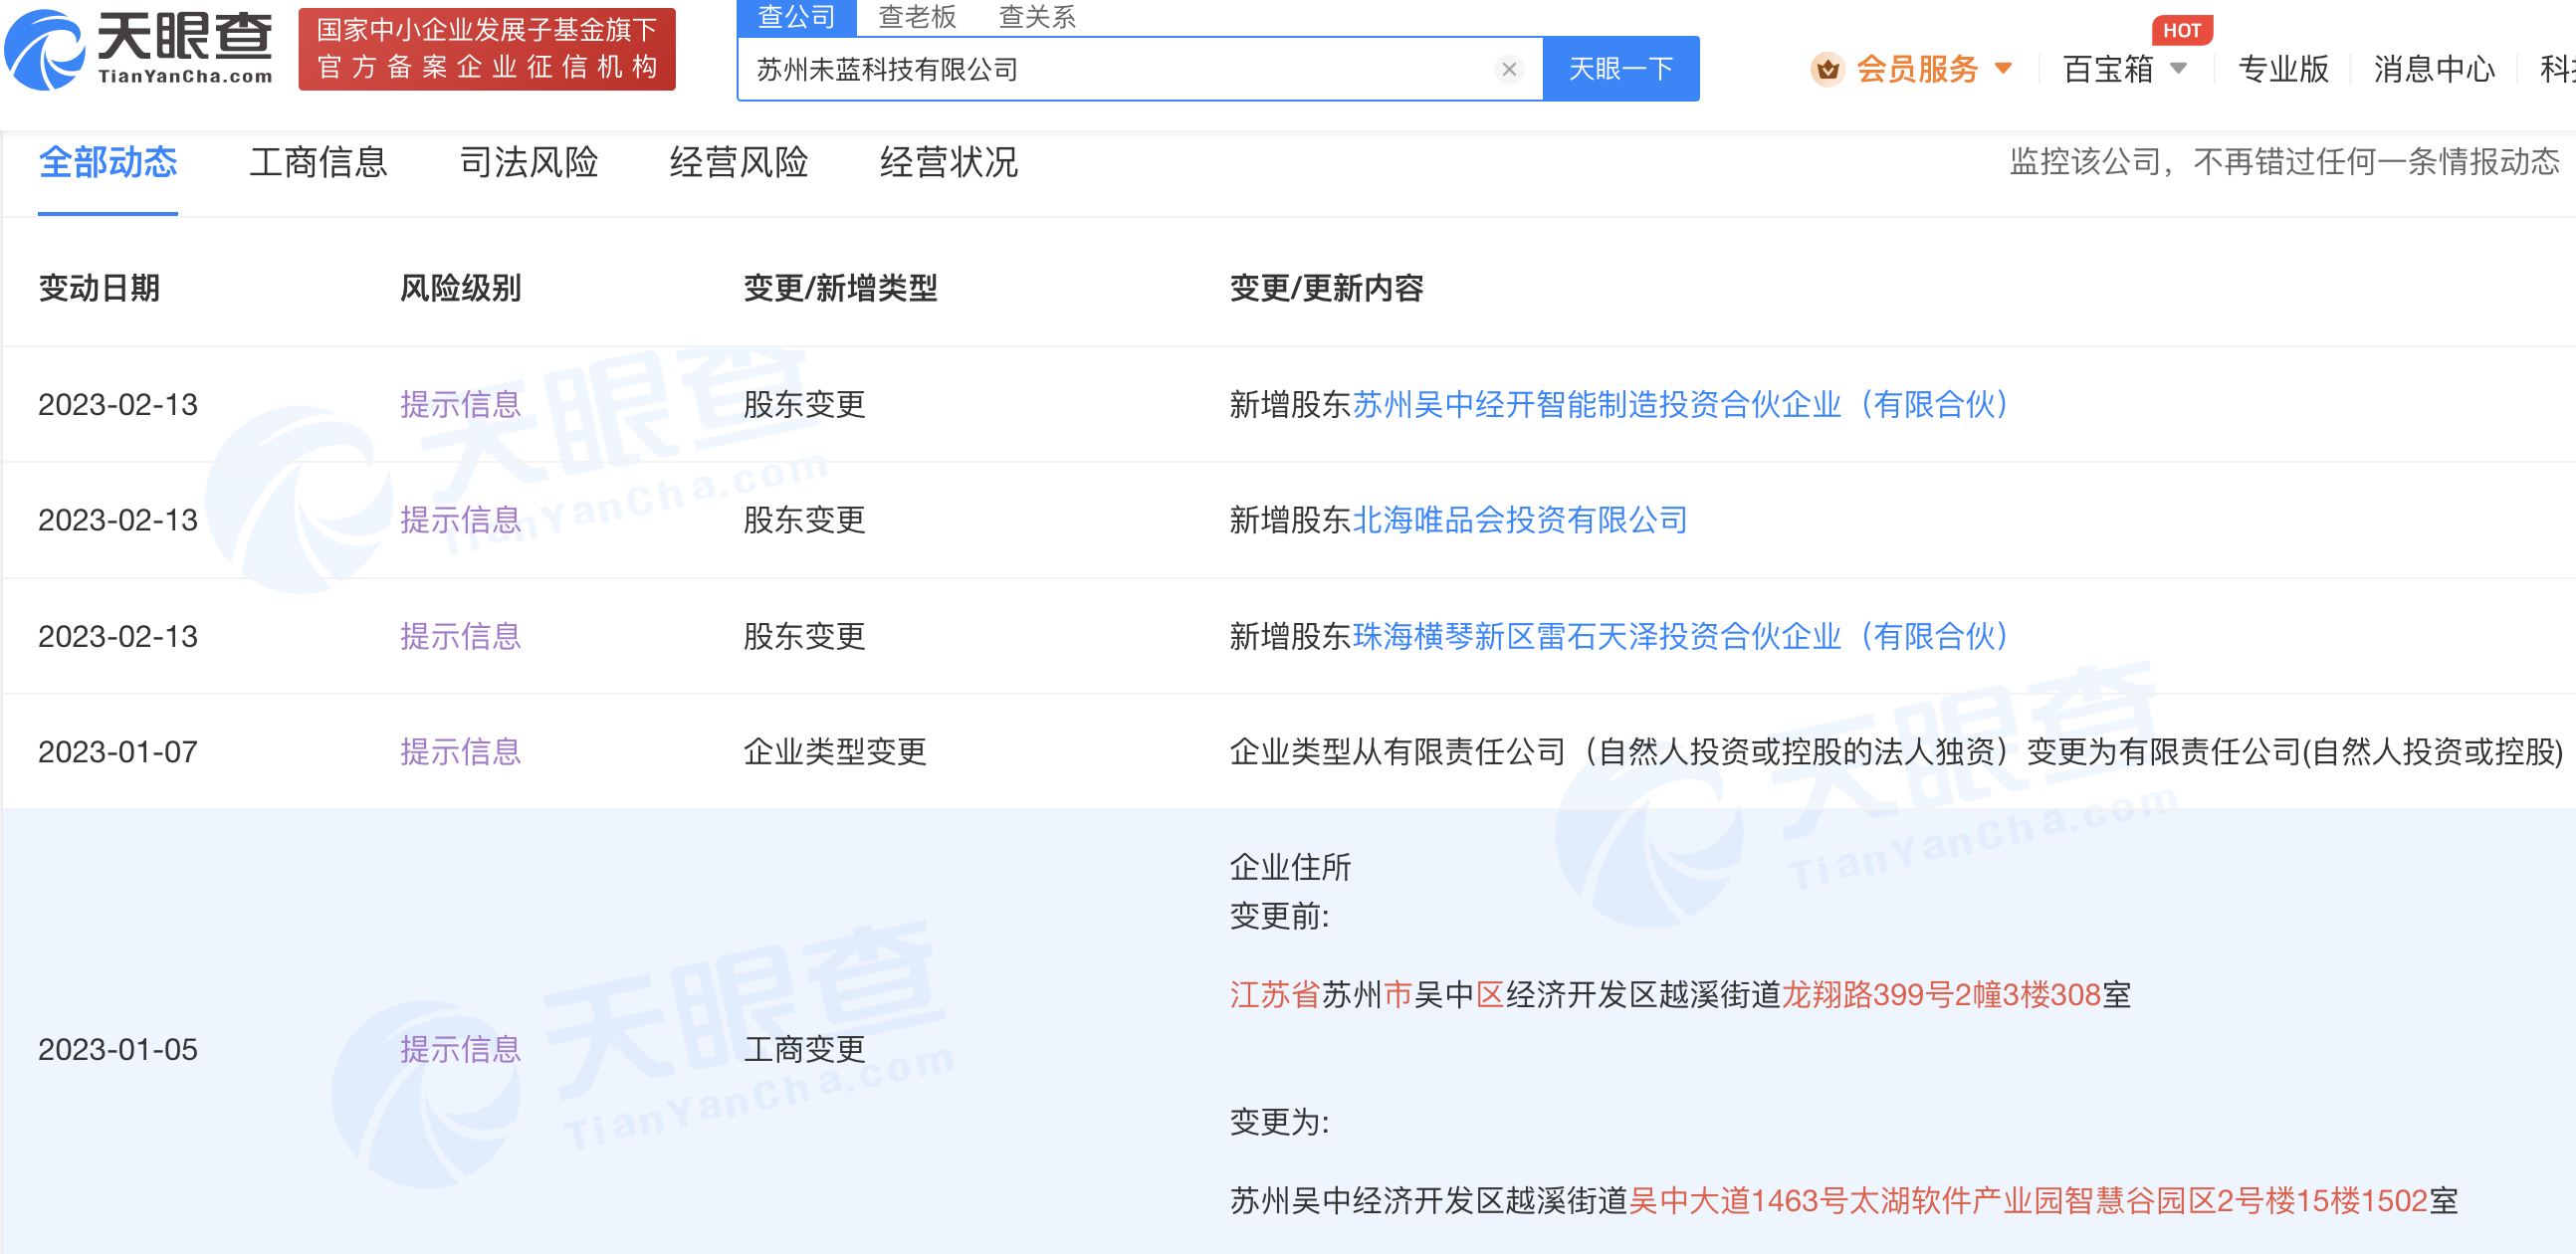Click 提示信息 in the 2023-01-05 row

pyautogui.click(x=460, y=1049)
